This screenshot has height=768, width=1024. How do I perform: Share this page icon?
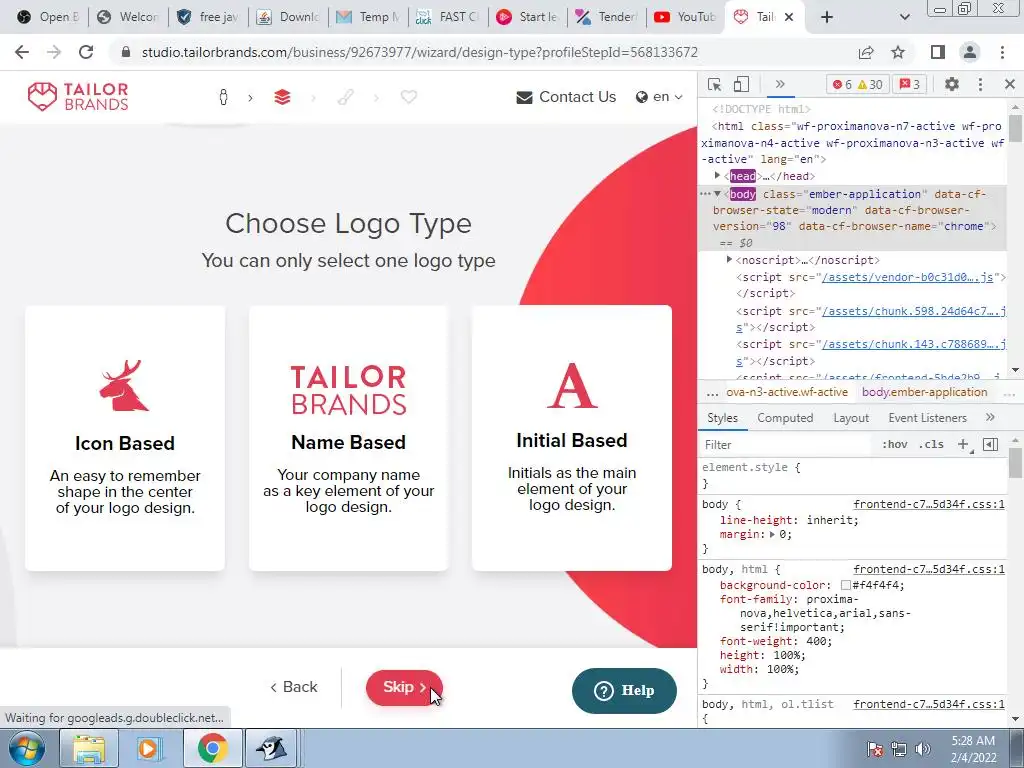click(x=866, y=52)
